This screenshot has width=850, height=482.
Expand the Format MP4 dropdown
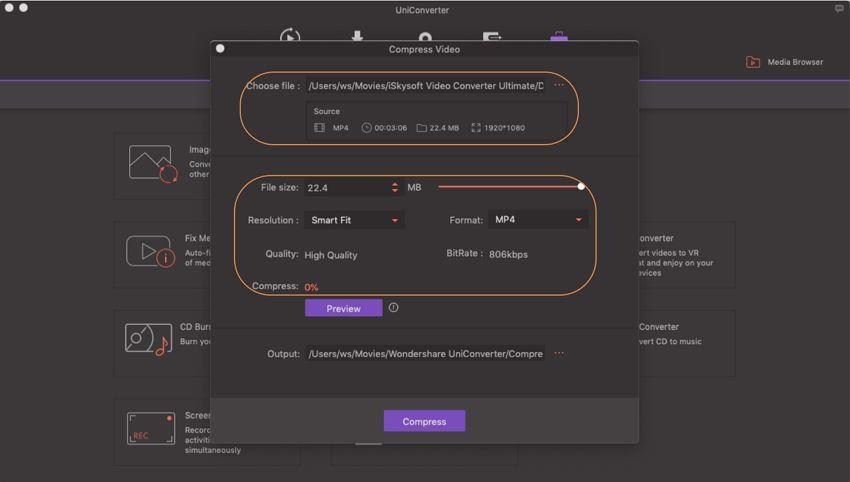point(537,220)
